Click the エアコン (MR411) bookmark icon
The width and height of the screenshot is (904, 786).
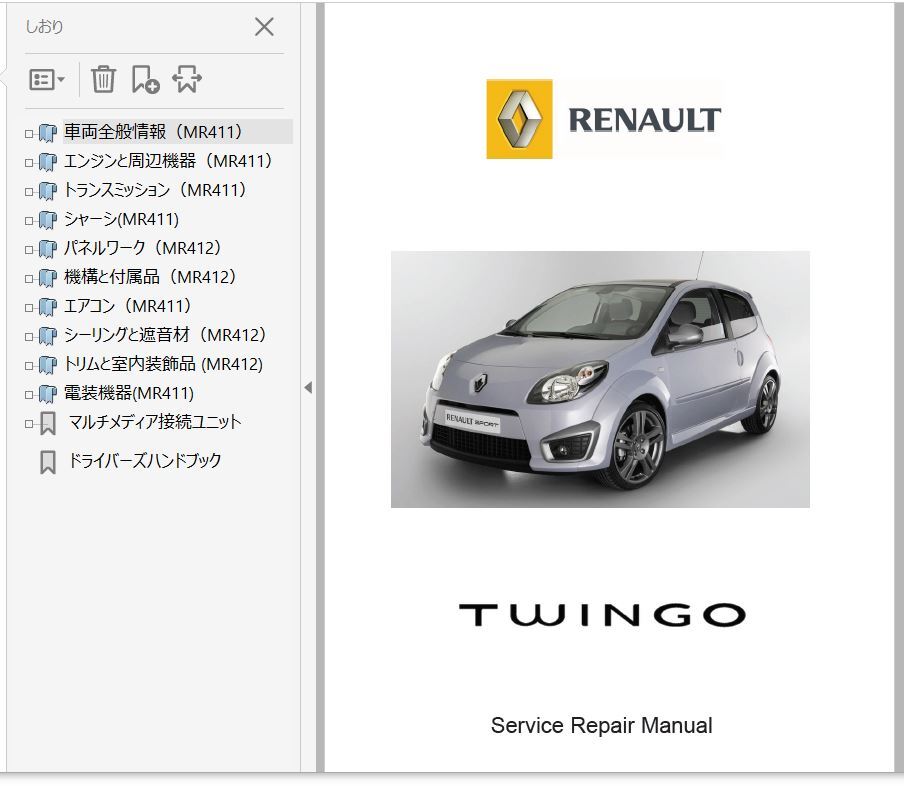(x=47, y=307)
